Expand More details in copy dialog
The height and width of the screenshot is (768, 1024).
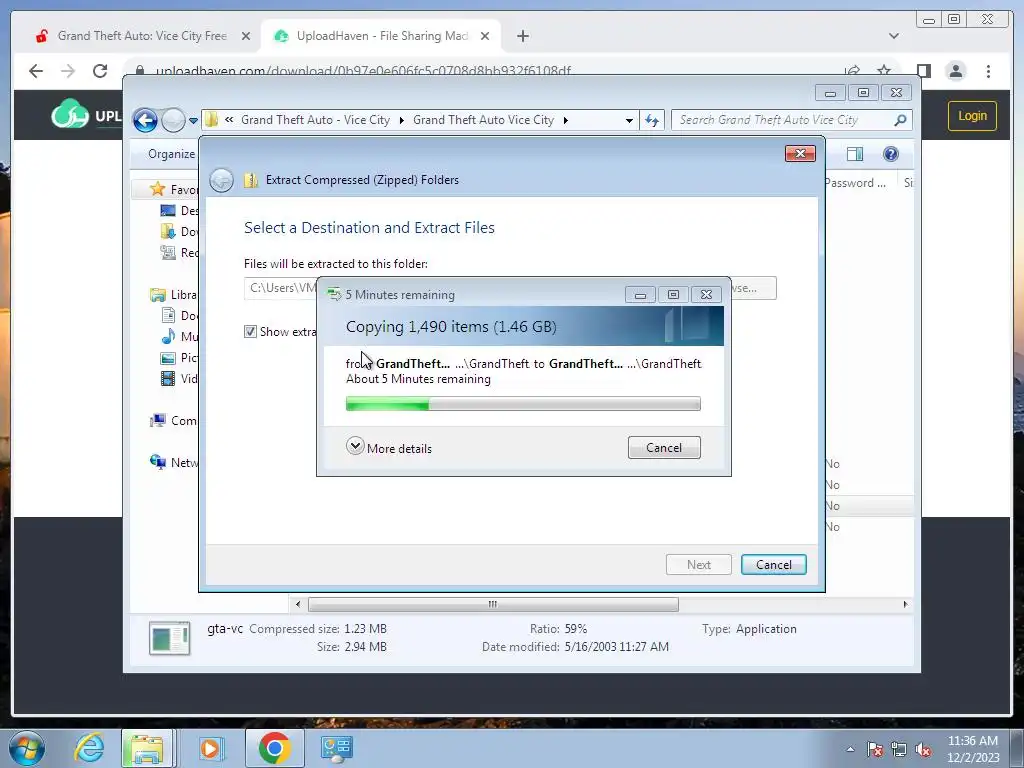(389, 448)
